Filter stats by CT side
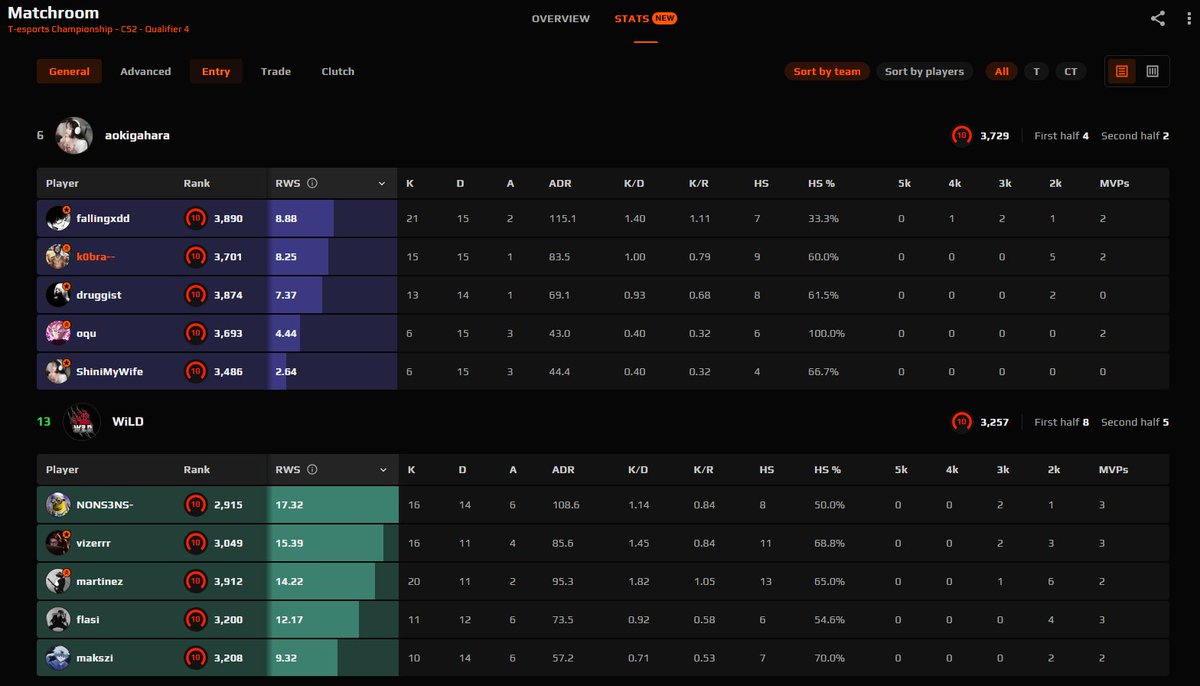The width and height of the screenshot is (1200, 686). tap(1071, 71)
